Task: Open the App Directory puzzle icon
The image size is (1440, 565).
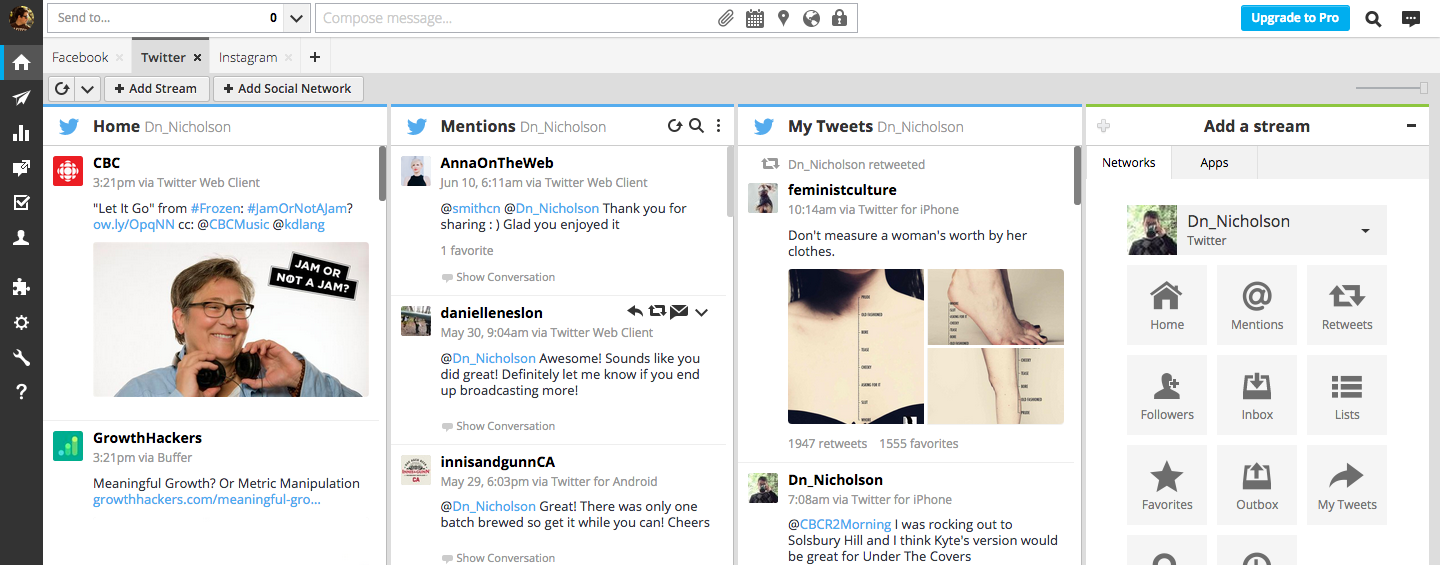Action: coord(21,287)
